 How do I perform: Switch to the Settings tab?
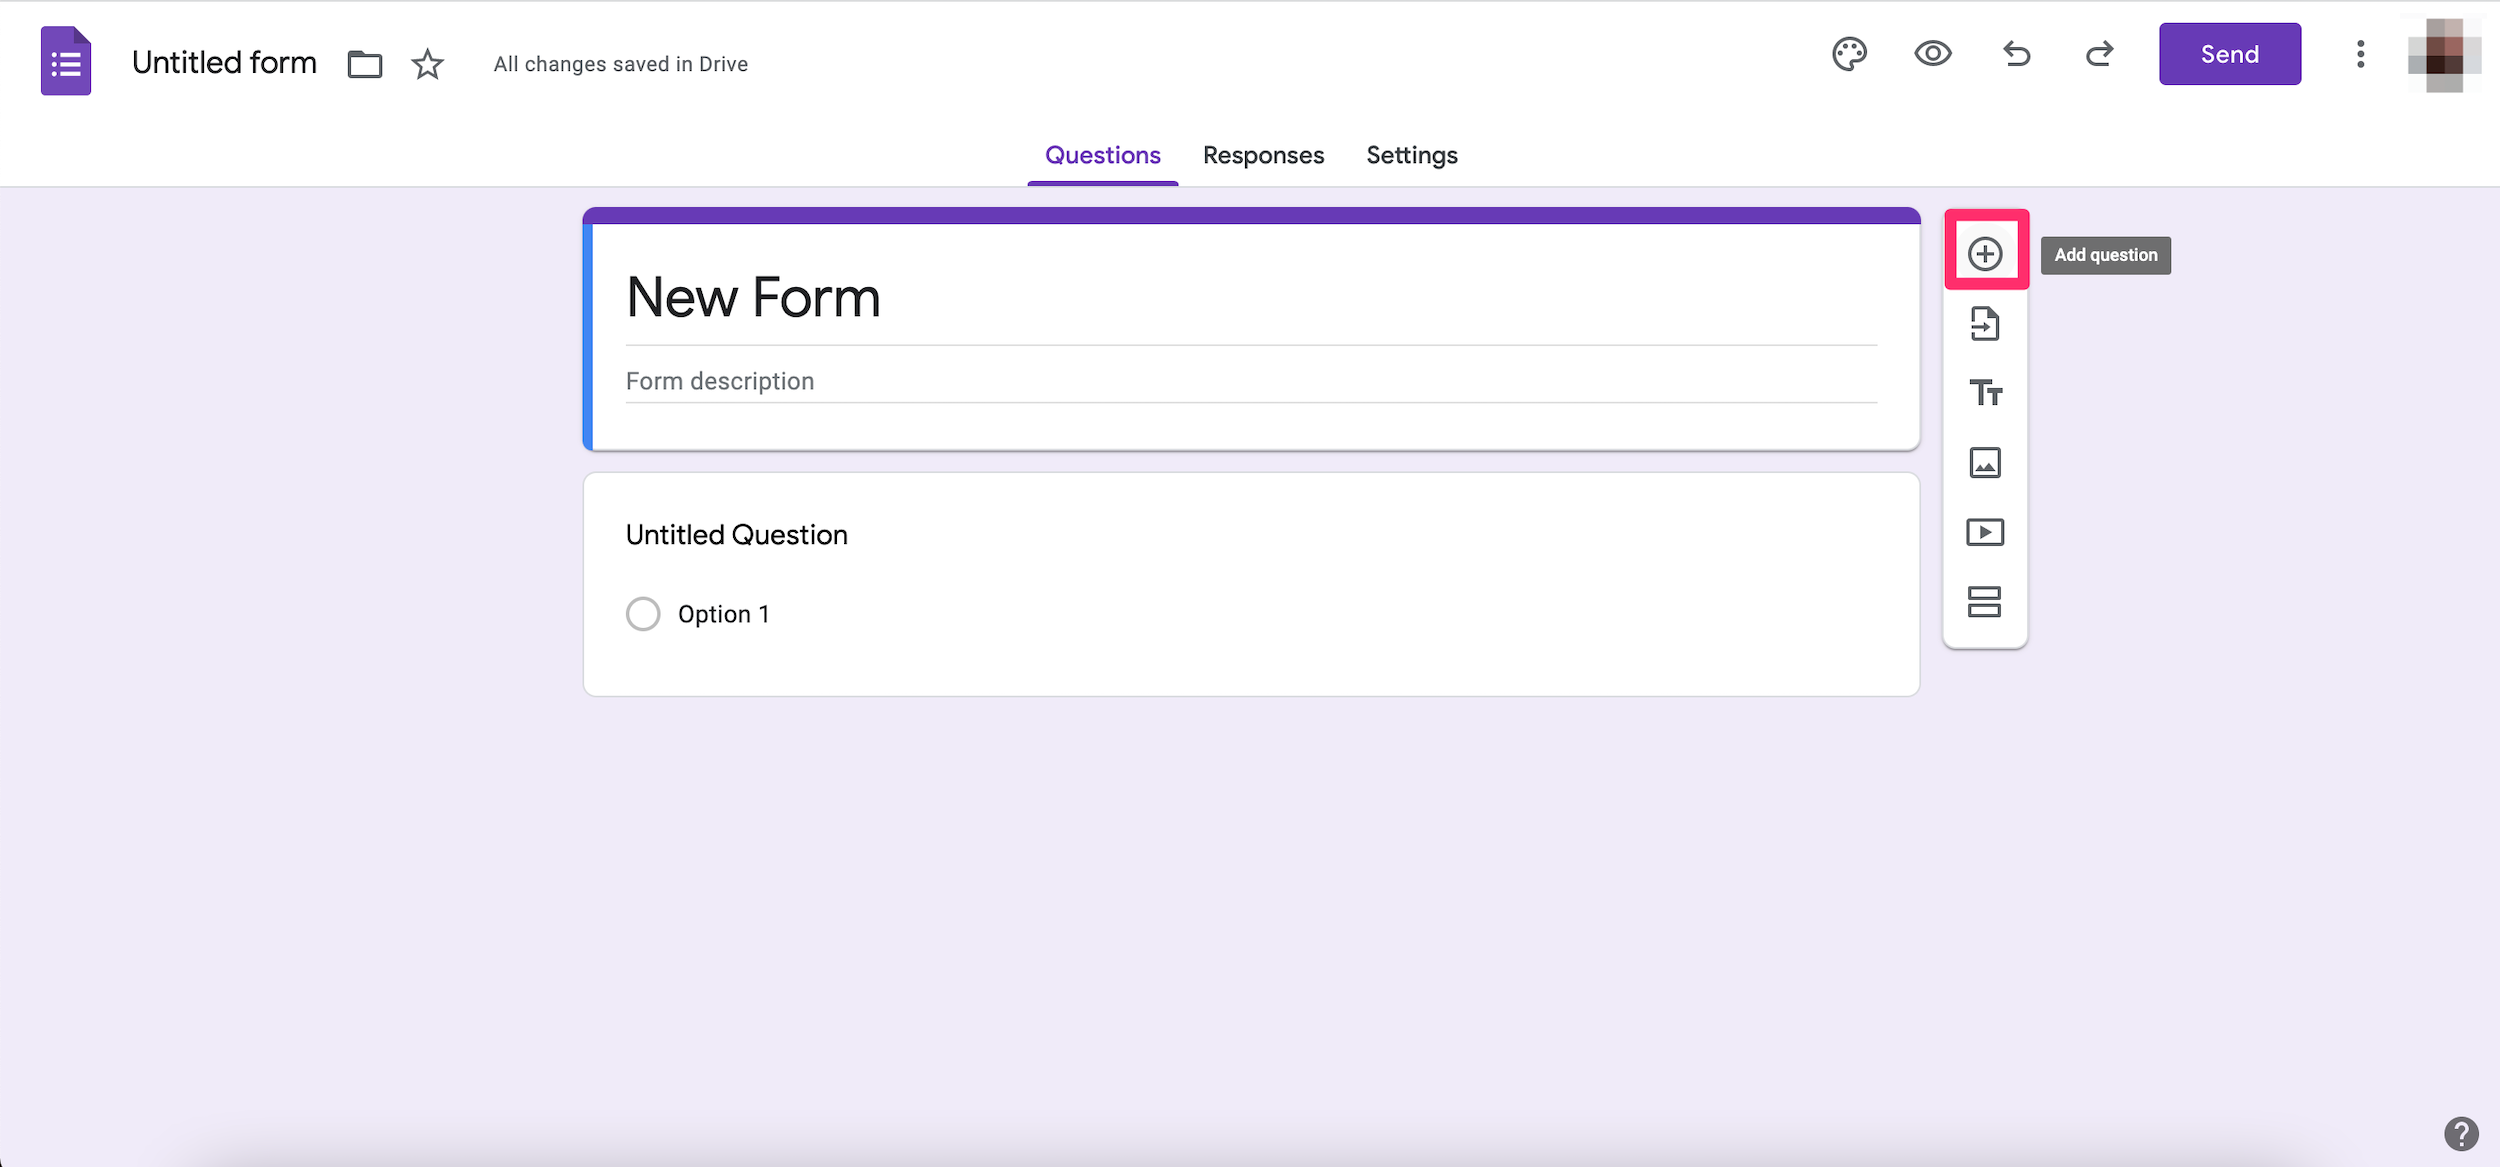(x=1411, y=155)
